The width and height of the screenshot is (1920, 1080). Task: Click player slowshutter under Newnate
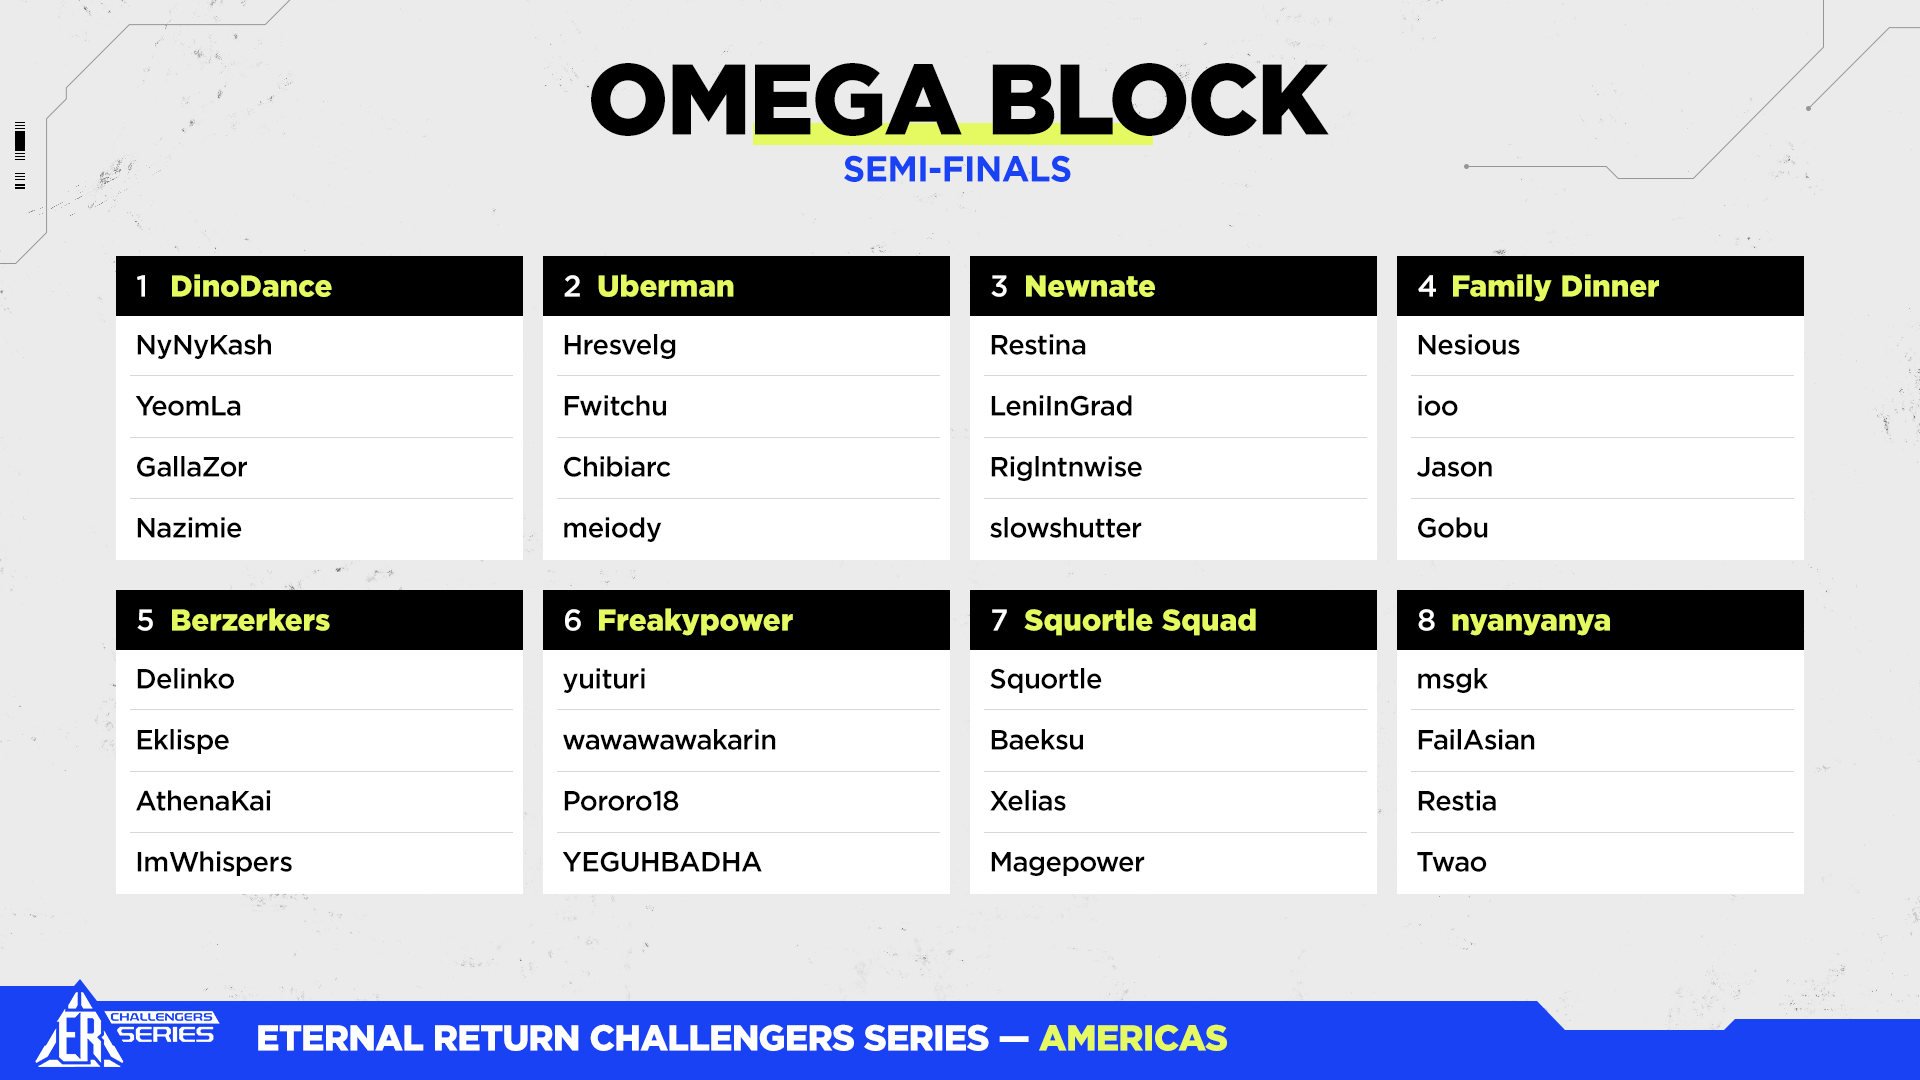tap(1065, 528)
